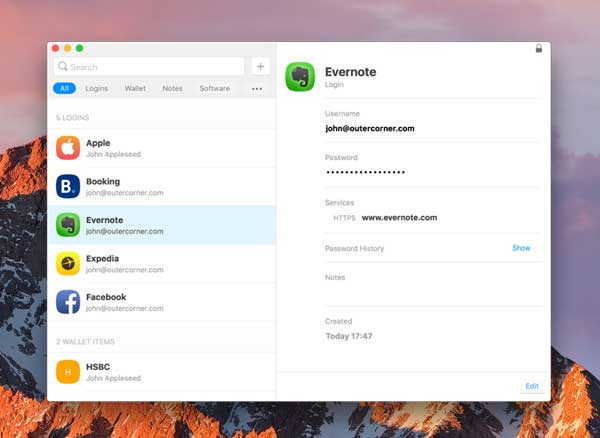Click the '5 LOGINS' section header
Viewport: 600px width, 438px height.
[x=73, y=118]
